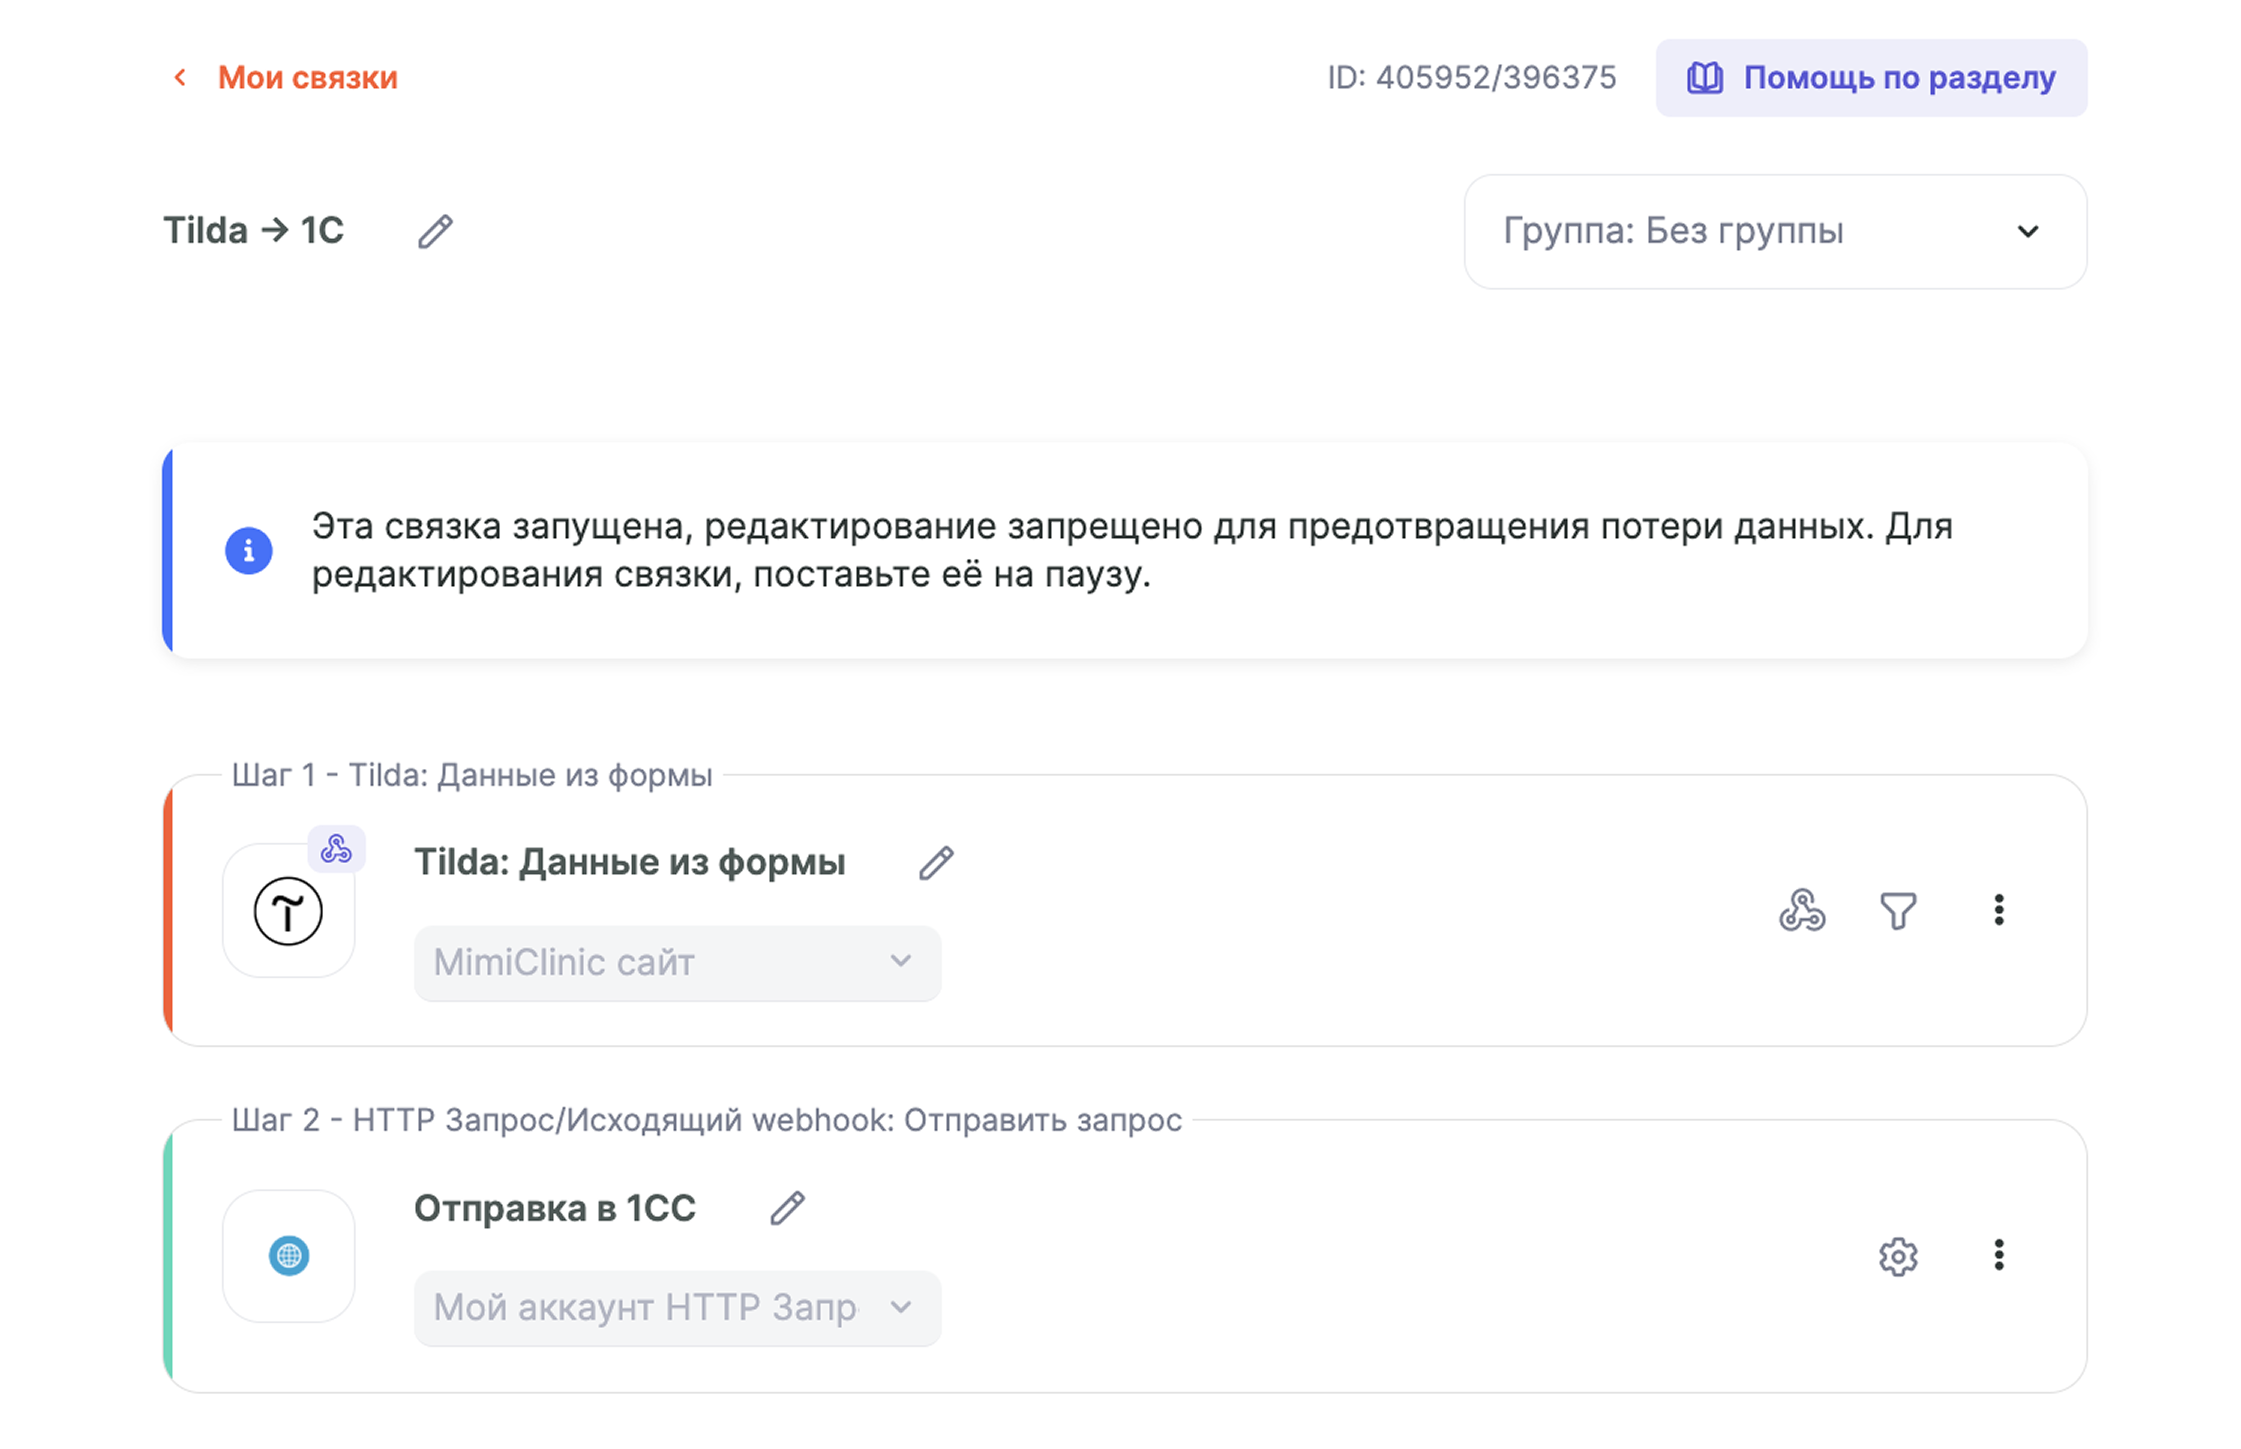
Task: Click the Tilda: Данные из формы step title
Action: click(x=630, y=862)
